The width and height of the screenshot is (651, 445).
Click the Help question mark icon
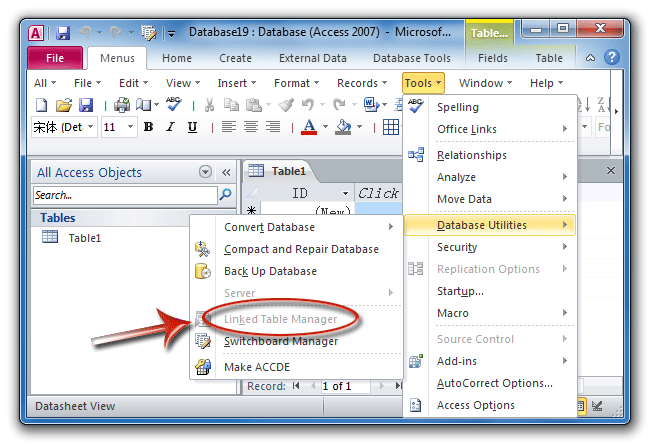(612, 57)
